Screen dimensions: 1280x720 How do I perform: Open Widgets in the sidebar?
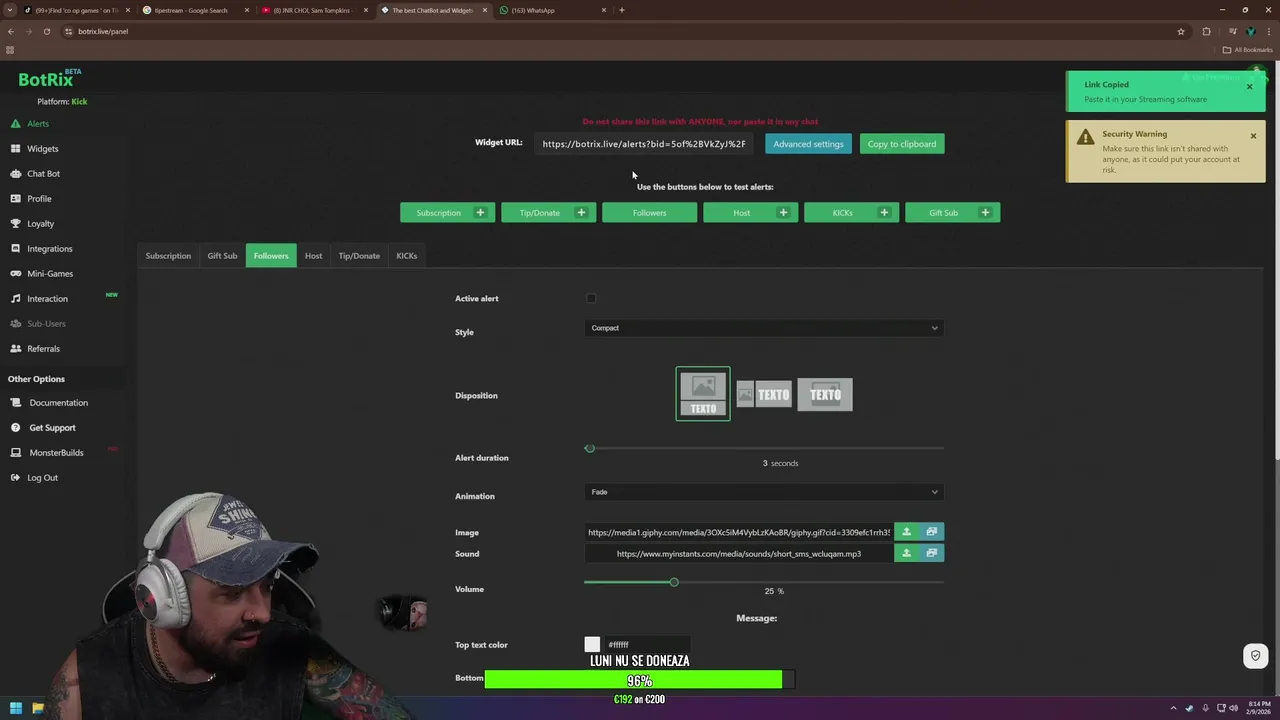42,149
